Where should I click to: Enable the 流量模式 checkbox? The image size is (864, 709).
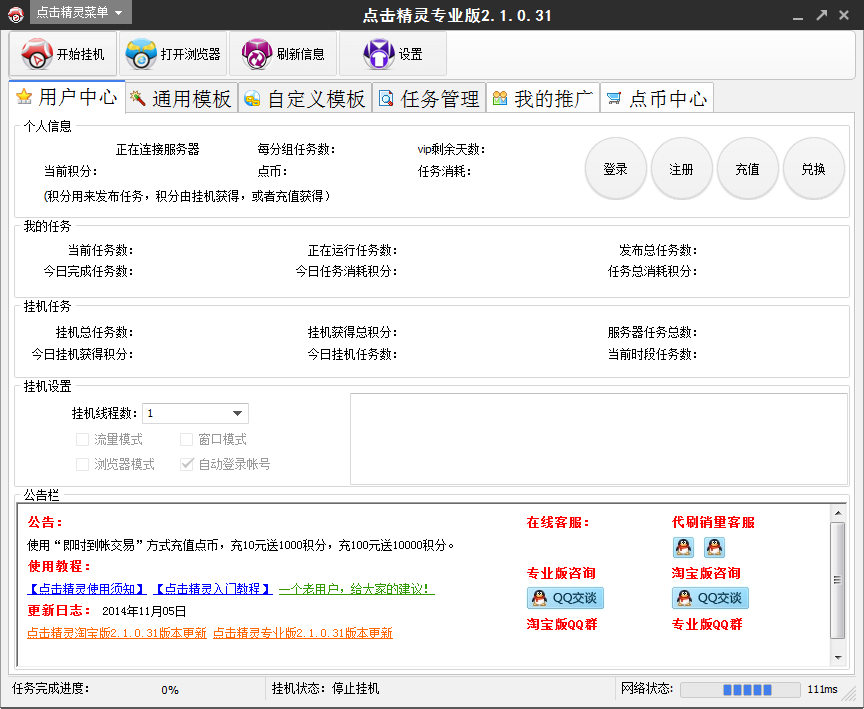pos(83,439)
